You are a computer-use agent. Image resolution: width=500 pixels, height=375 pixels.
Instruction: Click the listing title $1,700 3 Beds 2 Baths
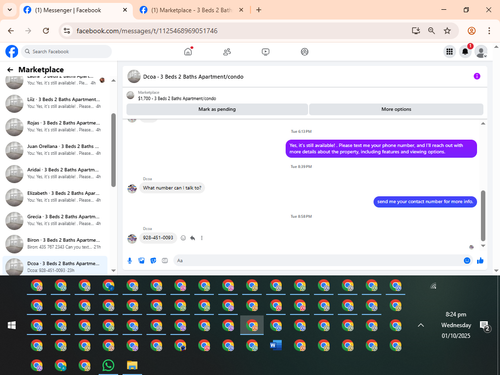(177, 98)
